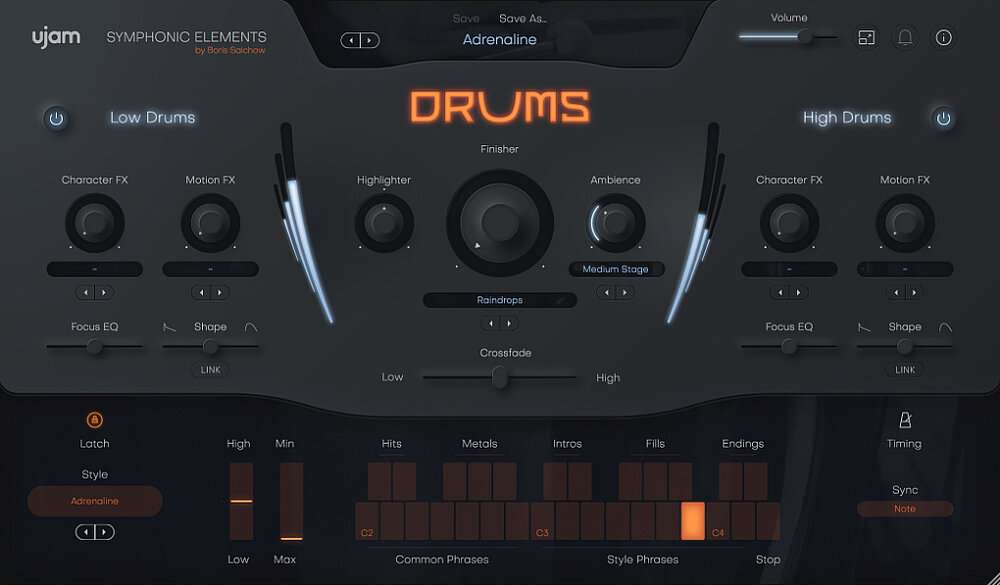Turn the Highlighter knob icon
This screenshot has height=585, width=1000.
(x=384, y=221)
